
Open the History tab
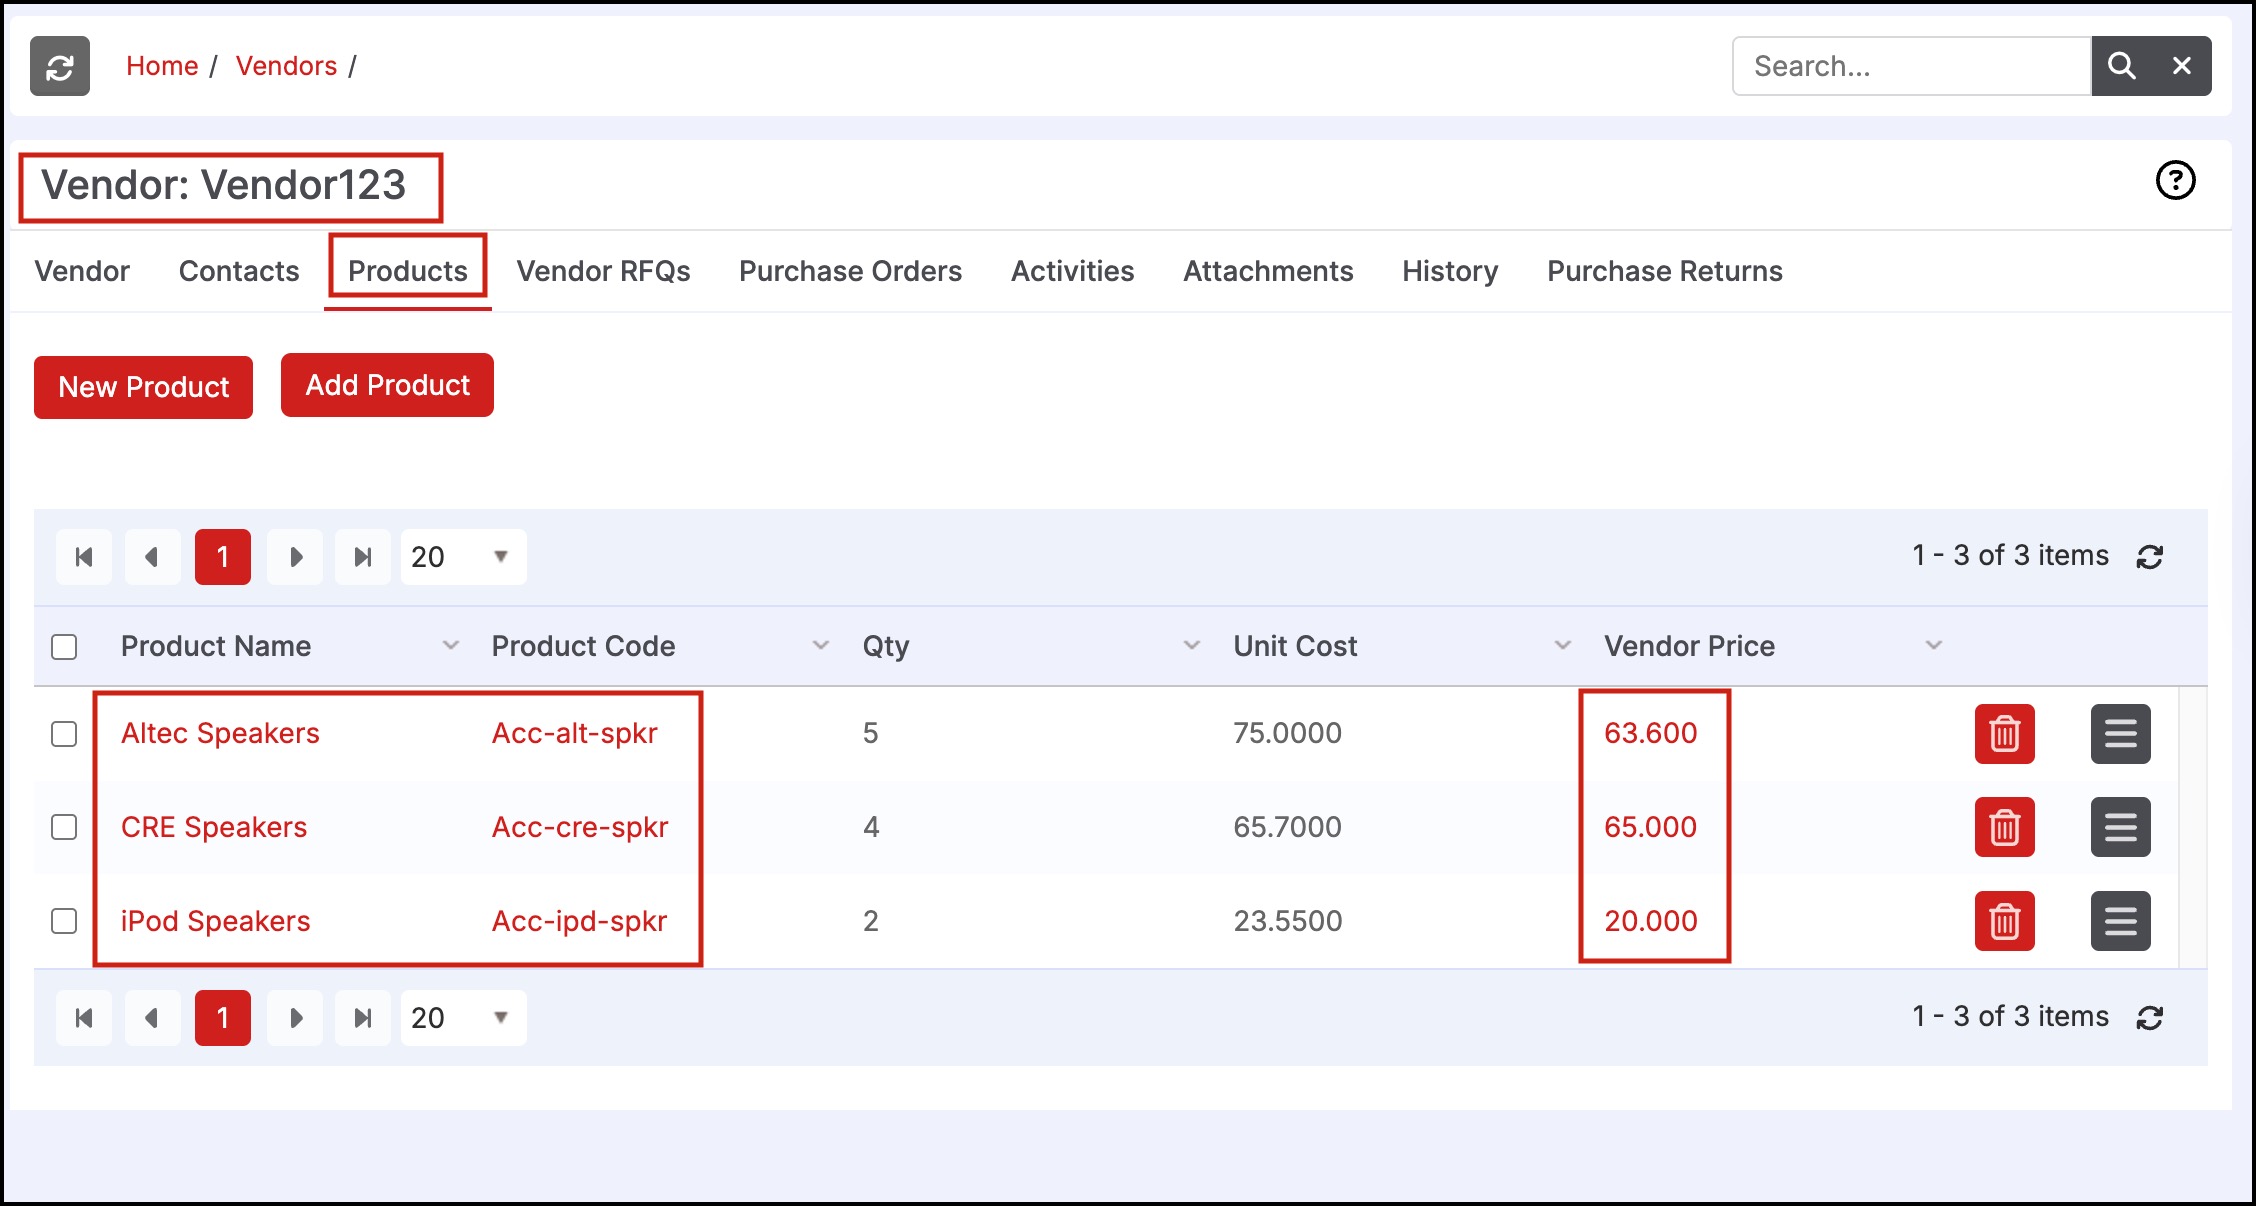coord(1450,271)
